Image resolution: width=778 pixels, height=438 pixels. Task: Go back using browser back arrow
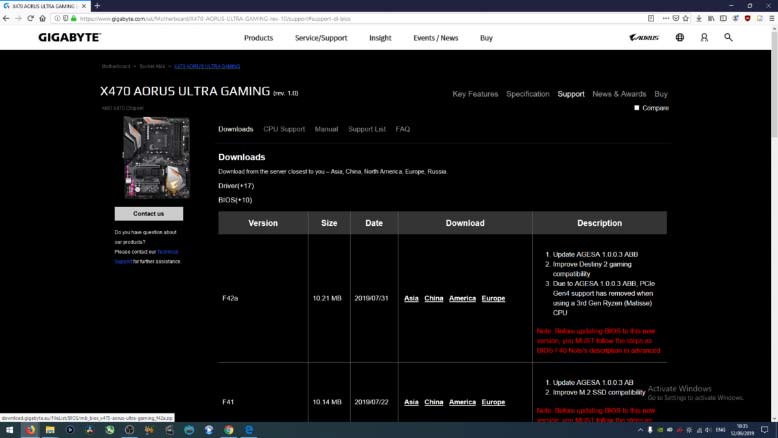pyautogui.click(x=7, y=18)
